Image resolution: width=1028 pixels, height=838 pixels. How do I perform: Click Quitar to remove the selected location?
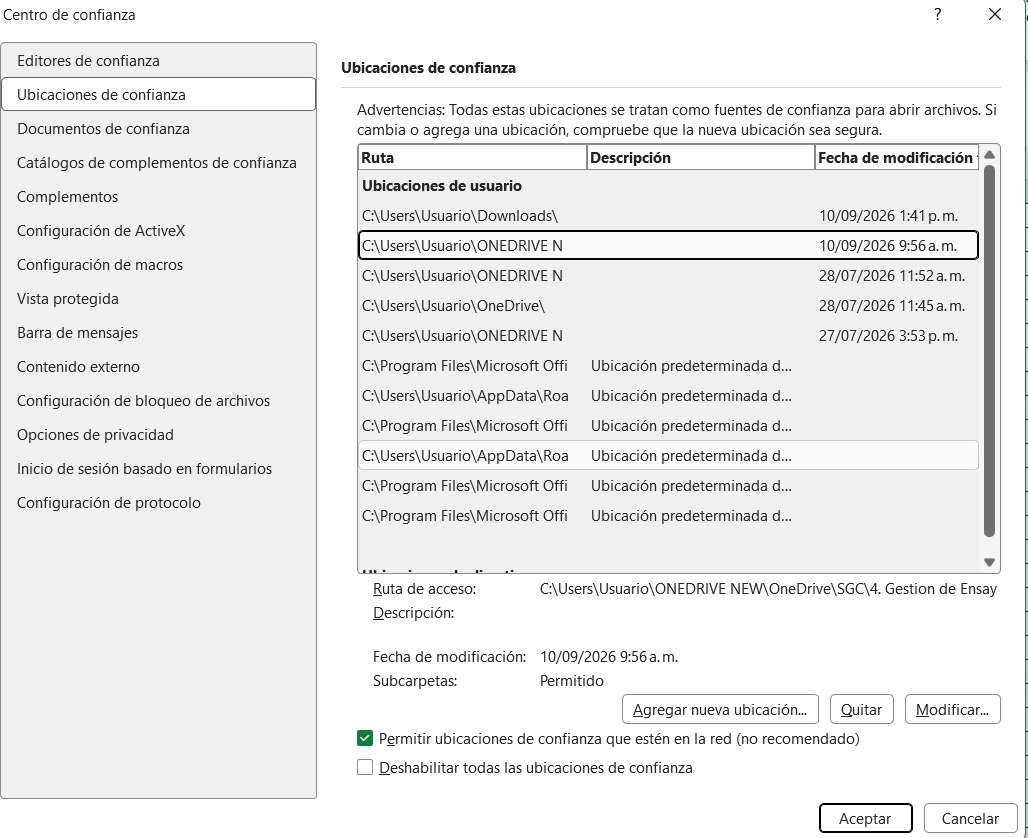click(x=861, y=709)
